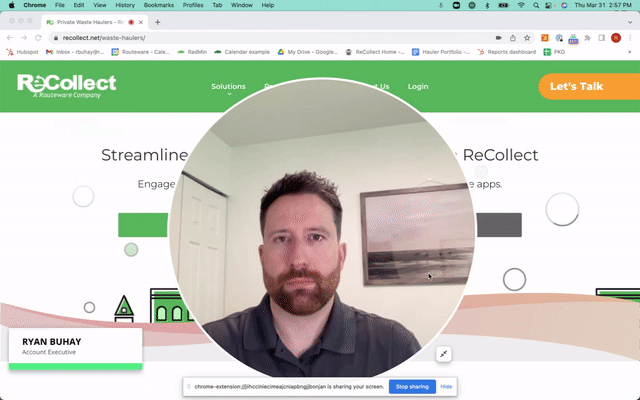
Task: Toggle the Chrome side panel
Action: pos(602,38)
